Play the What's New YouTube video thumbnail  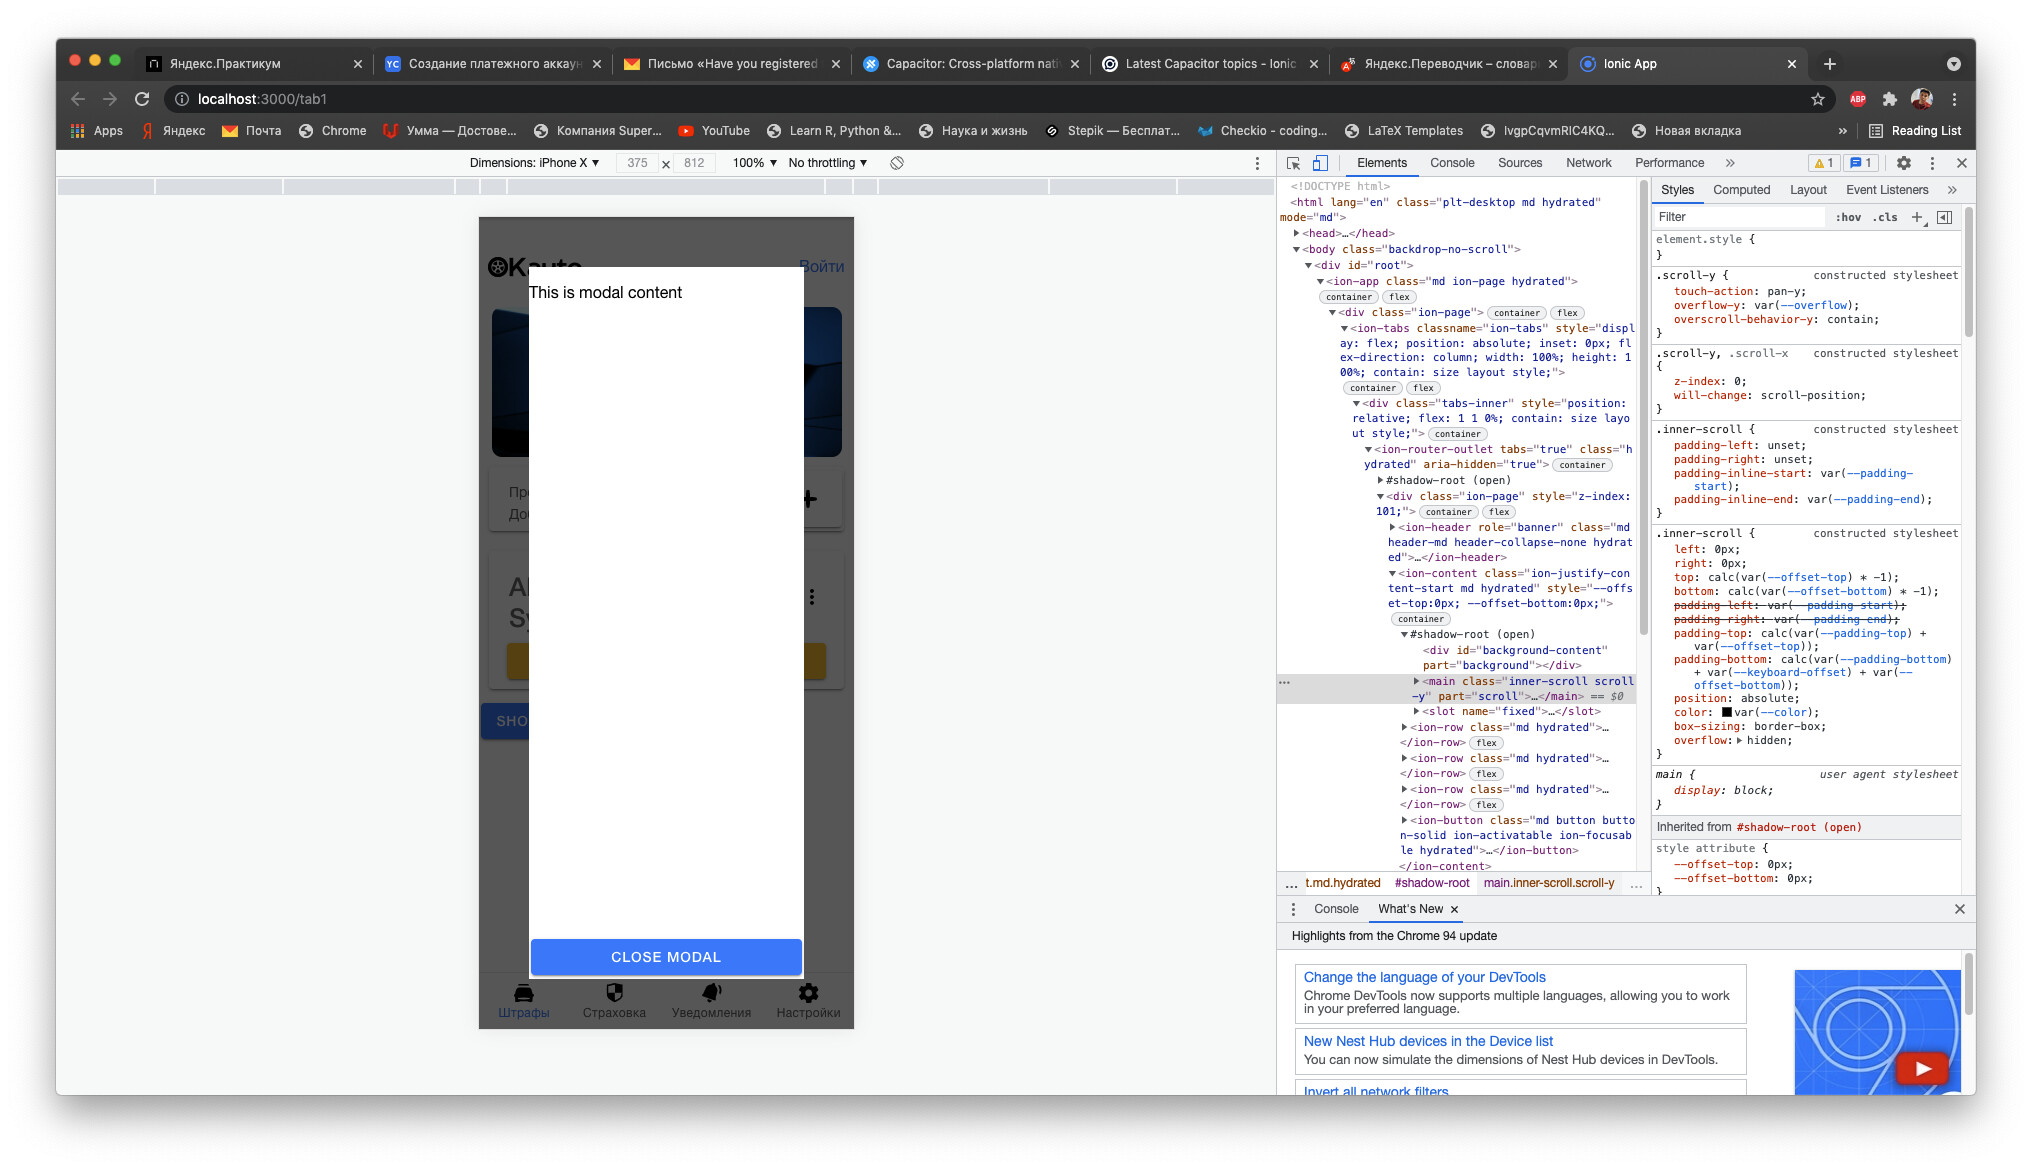coord(1921,1068)
